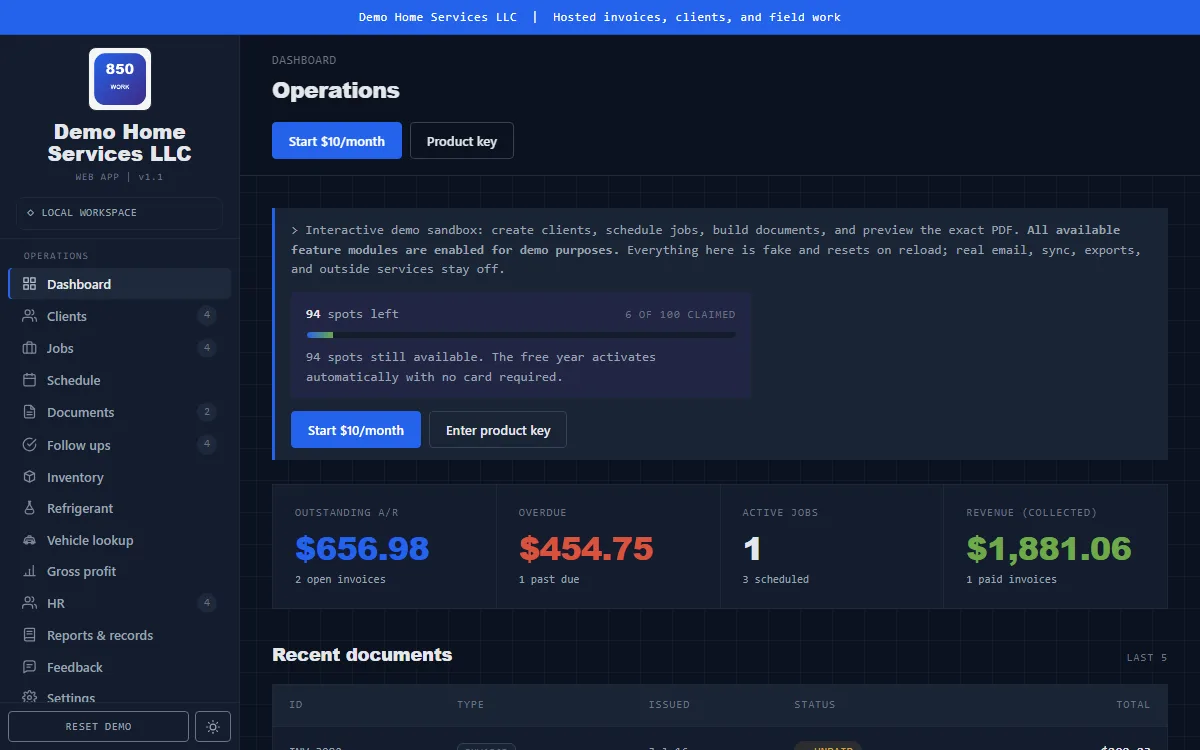Click the Settings gear icon

(x=29, y=697)
